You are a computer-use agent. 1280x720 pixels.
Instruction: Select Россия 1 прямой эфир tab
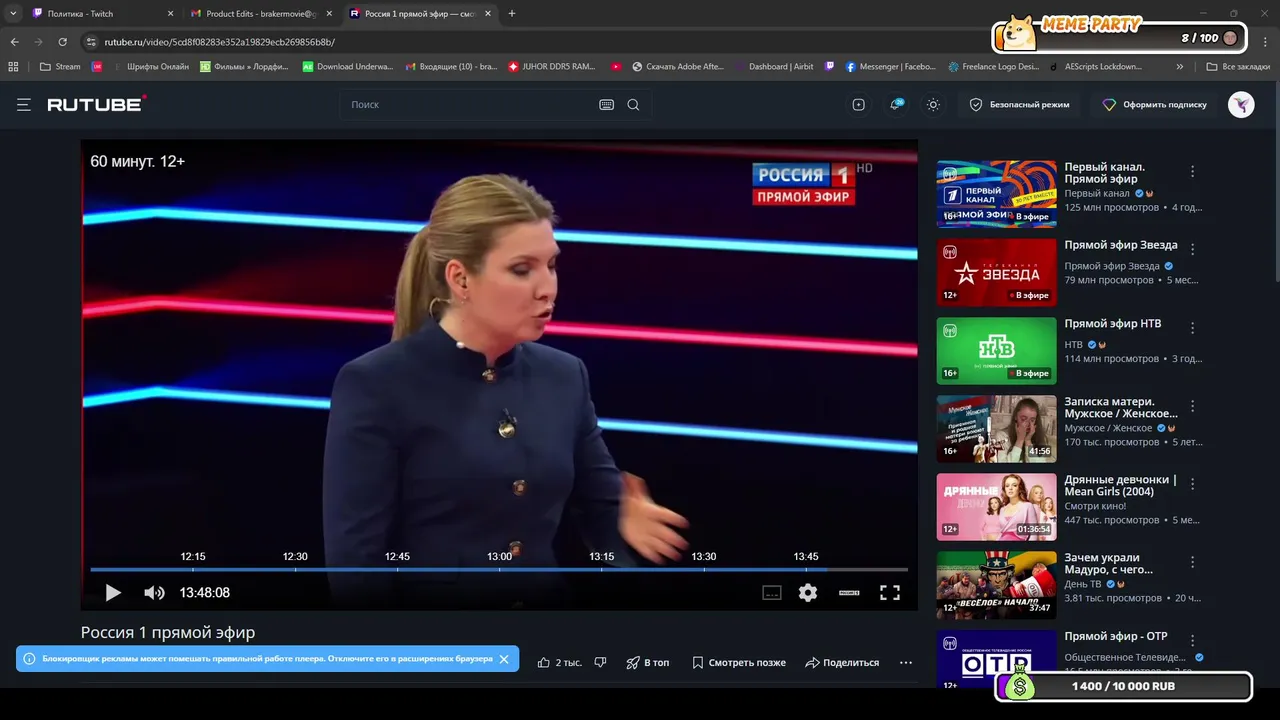click(x=420, y=14)
